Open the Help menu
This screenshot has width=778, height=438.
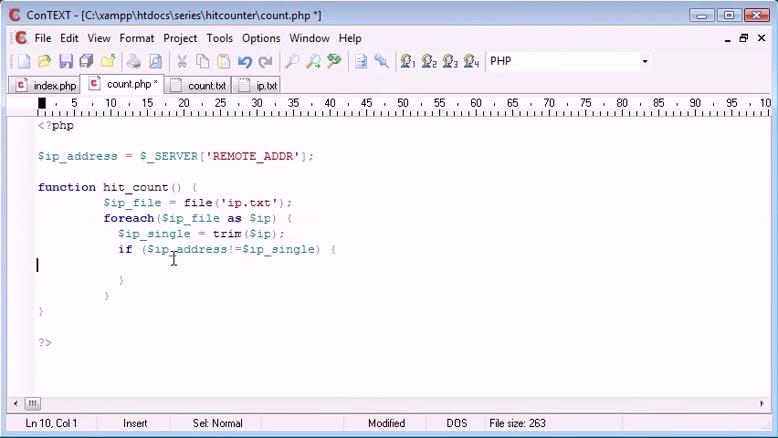point(350,38)
